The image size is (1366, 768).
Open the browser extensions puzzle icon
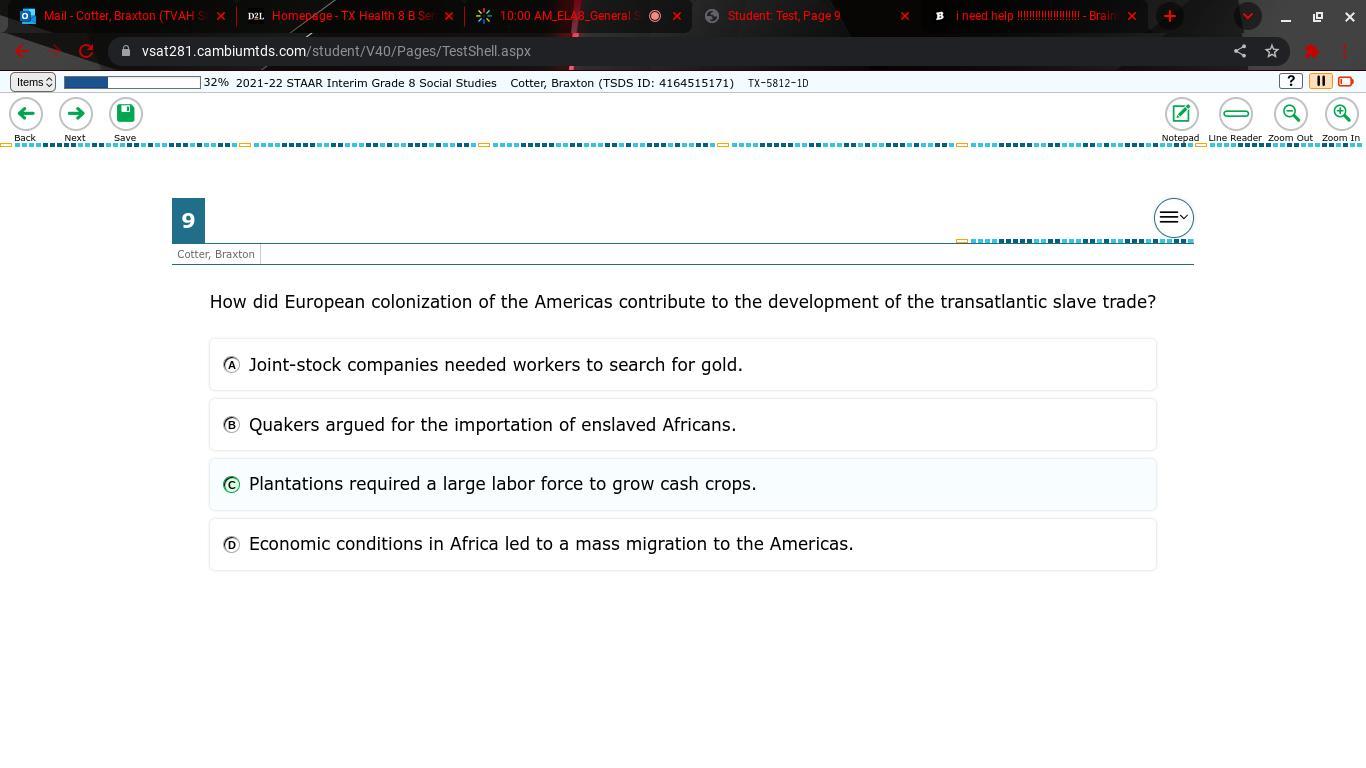1312,51
